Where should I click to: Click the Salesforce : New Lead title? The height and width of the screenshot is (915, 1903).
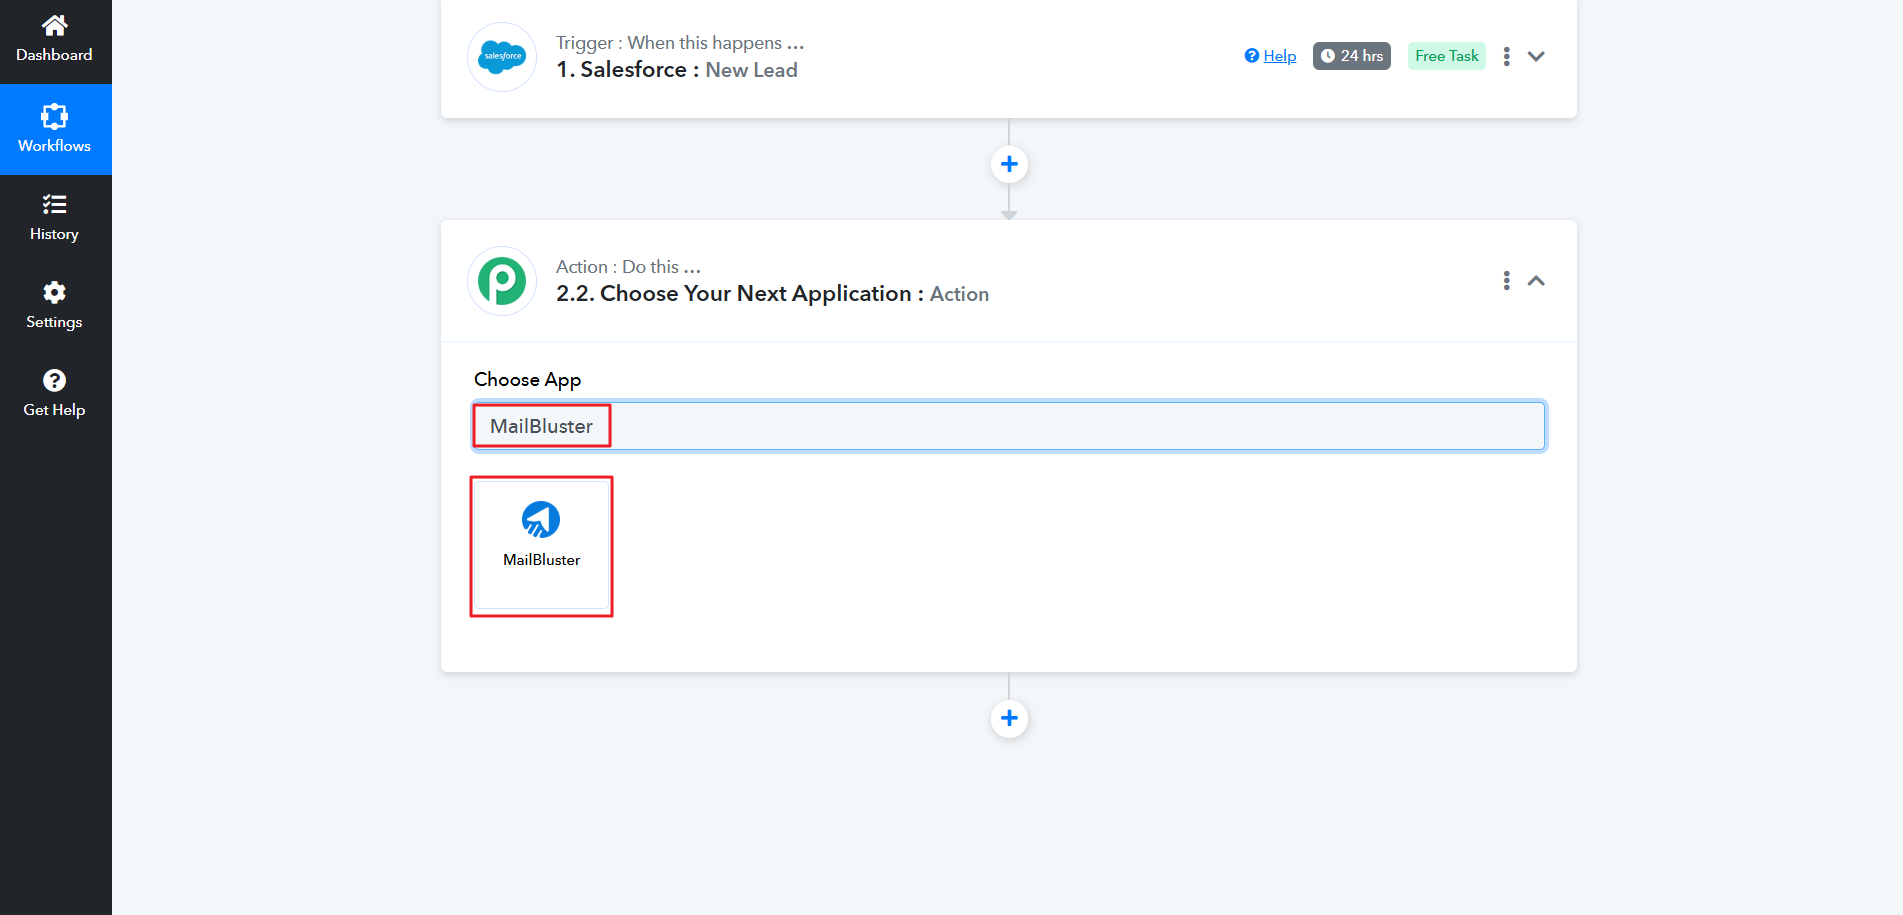(x=677, y=70)
